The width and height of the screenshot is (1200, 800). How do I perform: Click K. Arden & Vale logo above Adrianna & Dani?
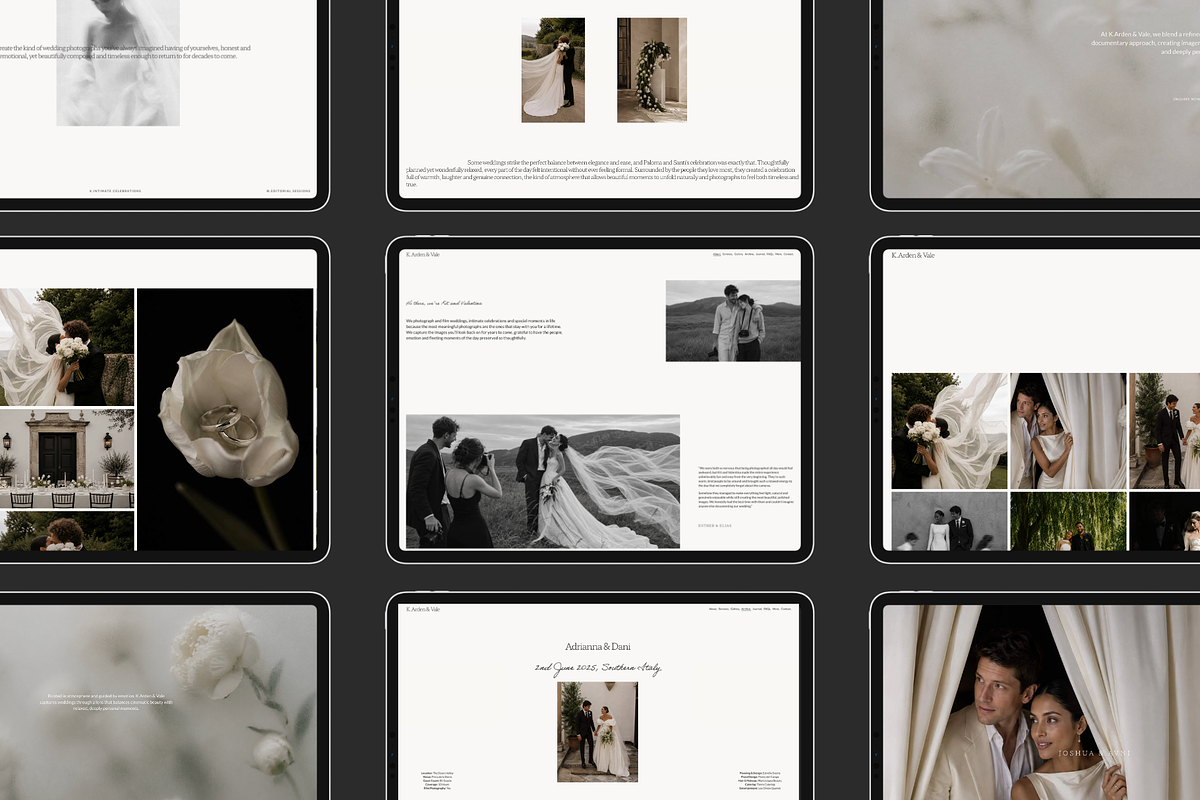[423, 609]
